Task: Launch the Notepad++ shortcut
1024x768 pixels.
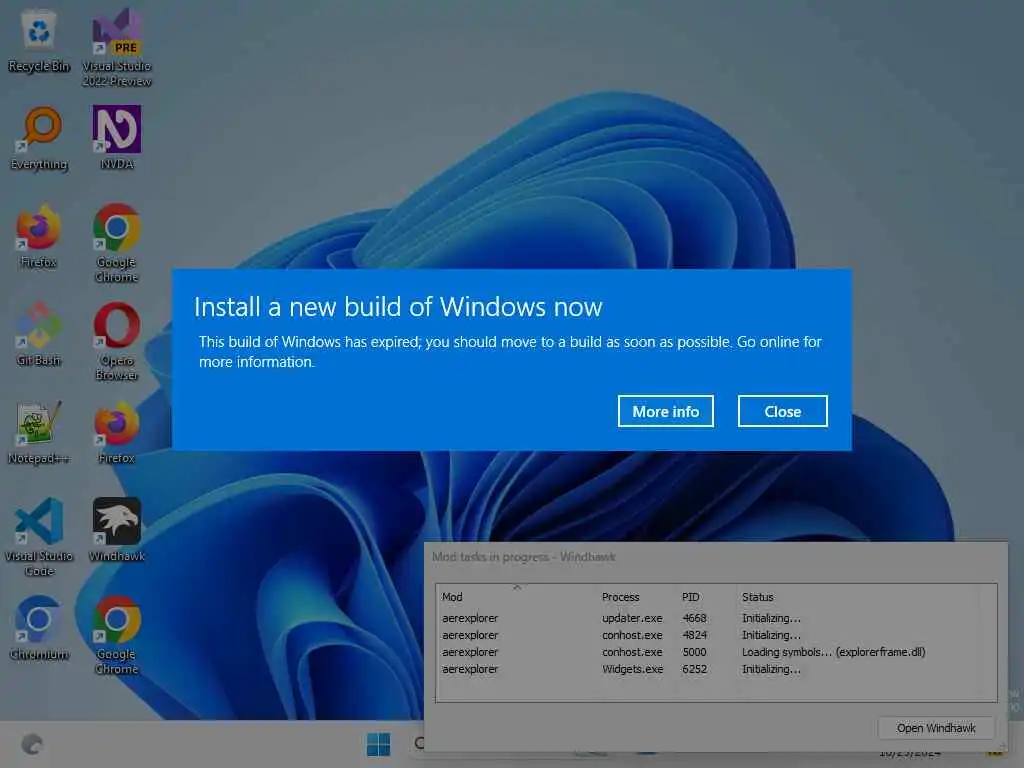Action: 39,432
